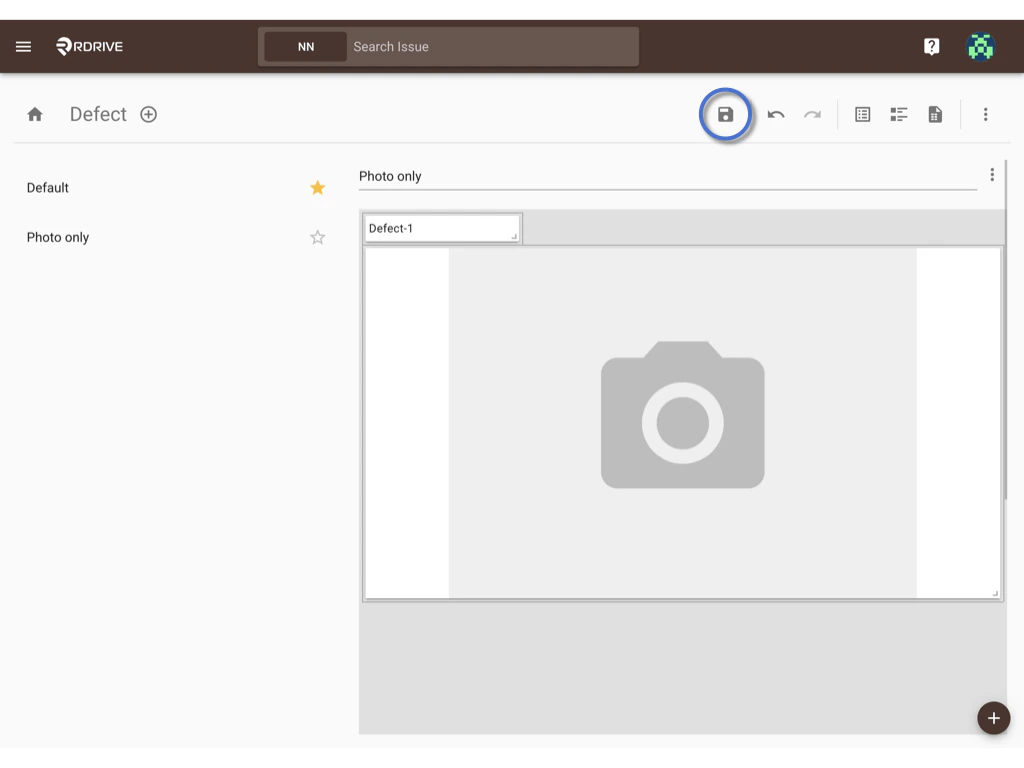Viewport: 1024px width, 768px height.
Task: Open the toolbar overflow menu
Action: [x=986, y=114]
